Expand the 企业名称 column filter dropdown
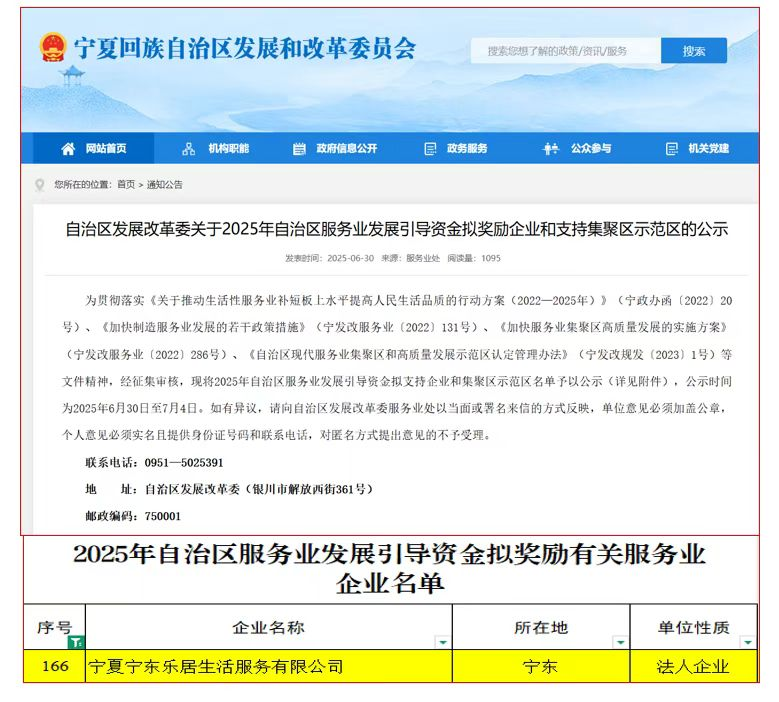This screenshot has height=702, width=779. [x=442, y=641]
